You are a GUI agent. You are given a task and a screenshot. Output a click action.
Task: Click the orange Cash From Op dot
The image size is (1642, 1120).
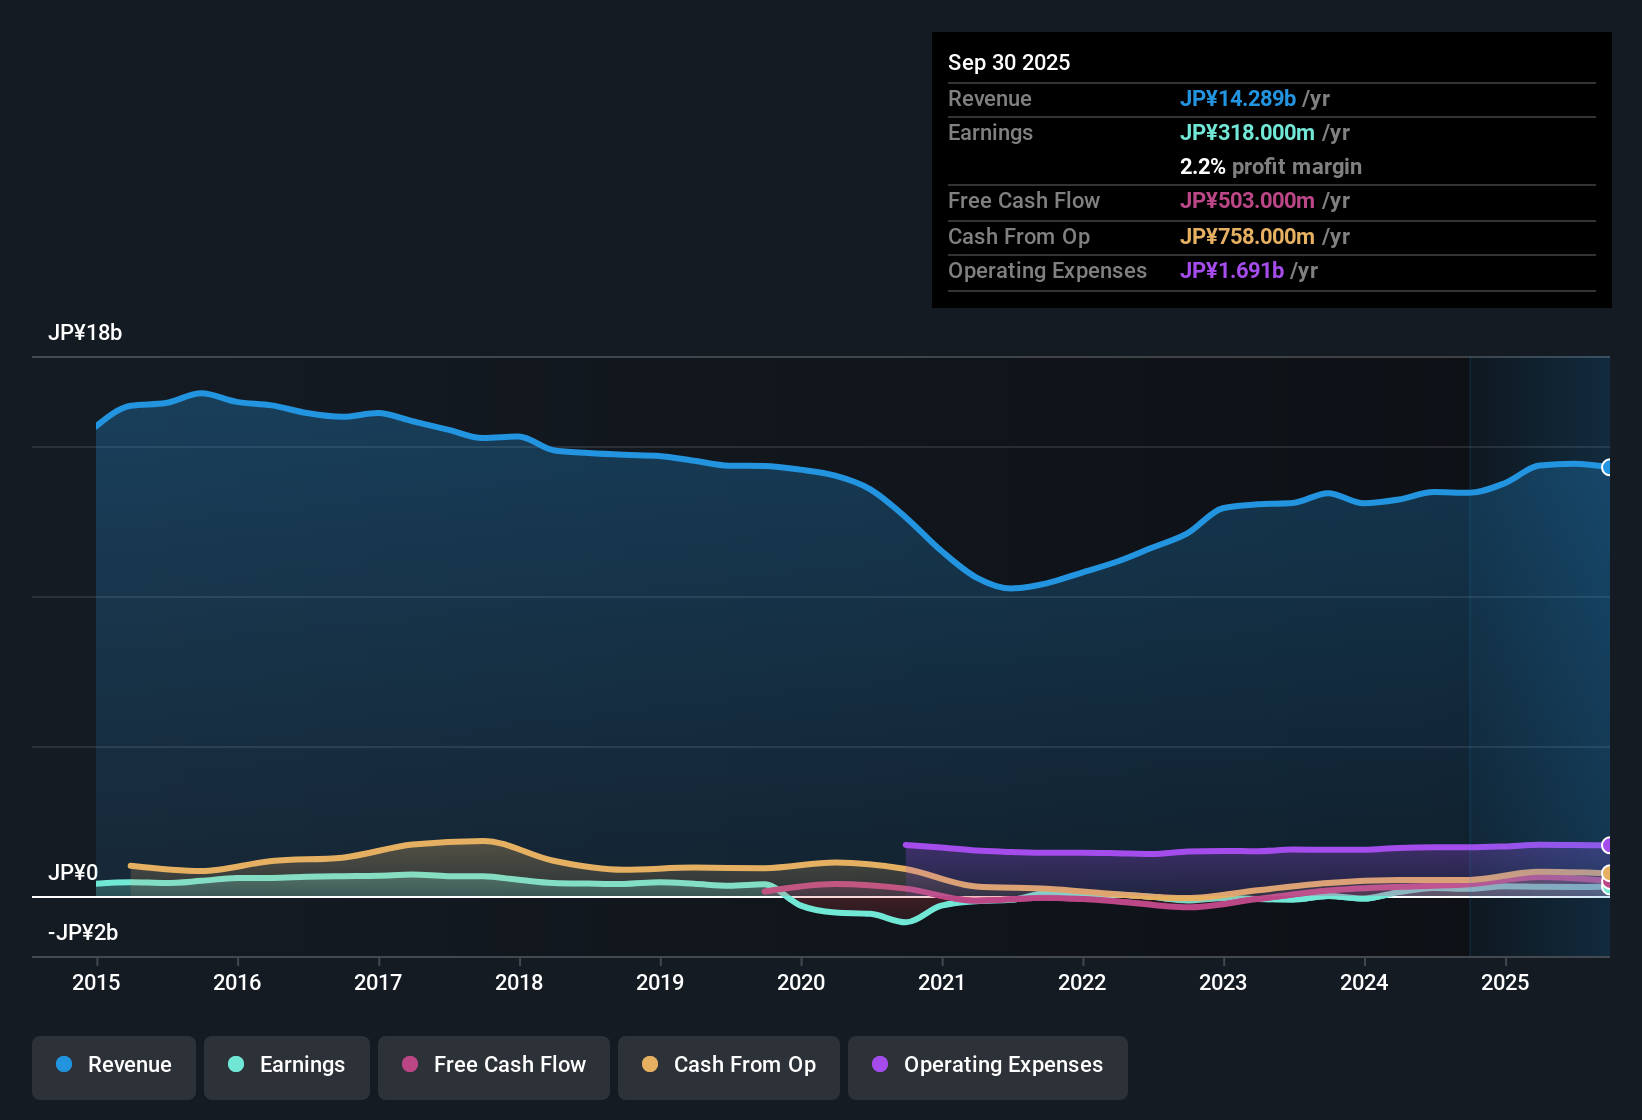tap(649, 1066)
